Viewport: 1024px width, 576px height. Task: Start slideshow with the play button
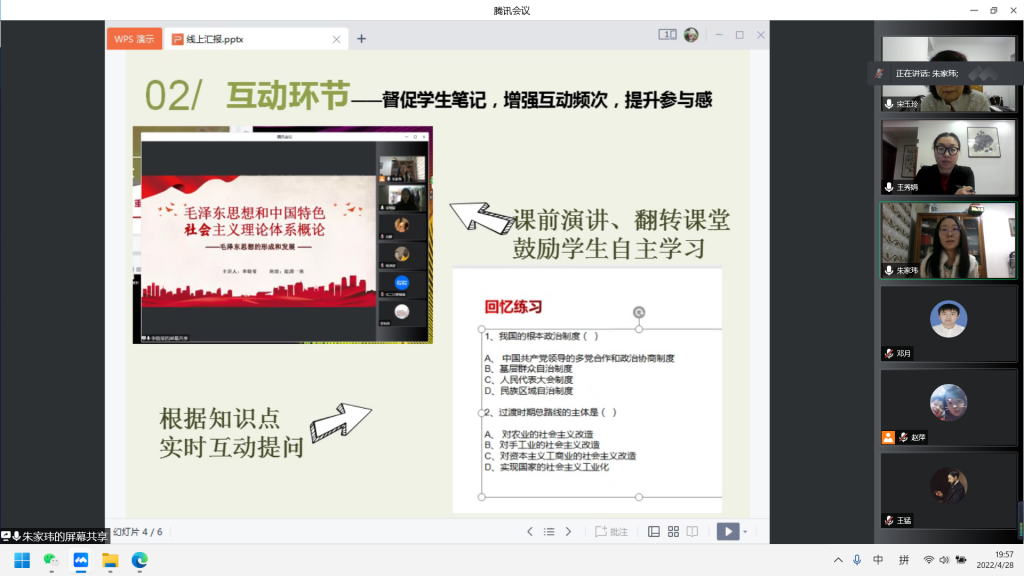click(x=727, y=532)
